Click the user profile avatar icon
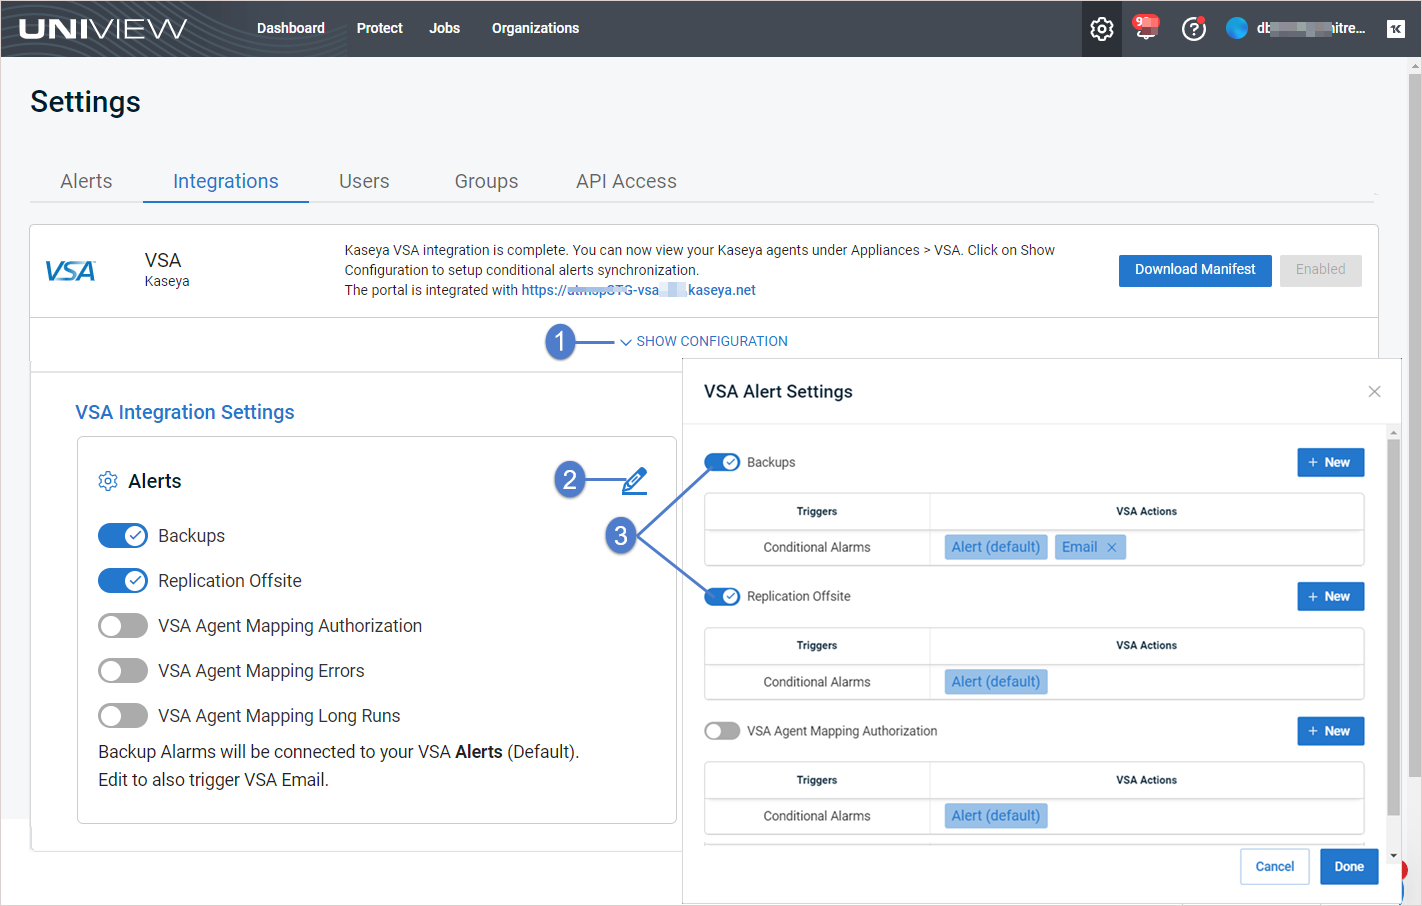 point(1237,28)
